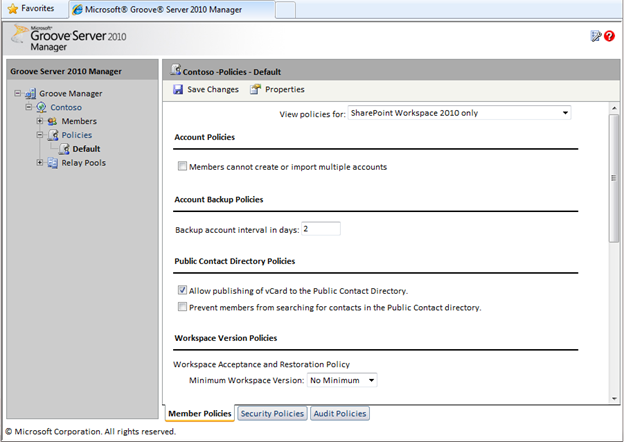Click the edit page icon beside Help

pos(595,36)
